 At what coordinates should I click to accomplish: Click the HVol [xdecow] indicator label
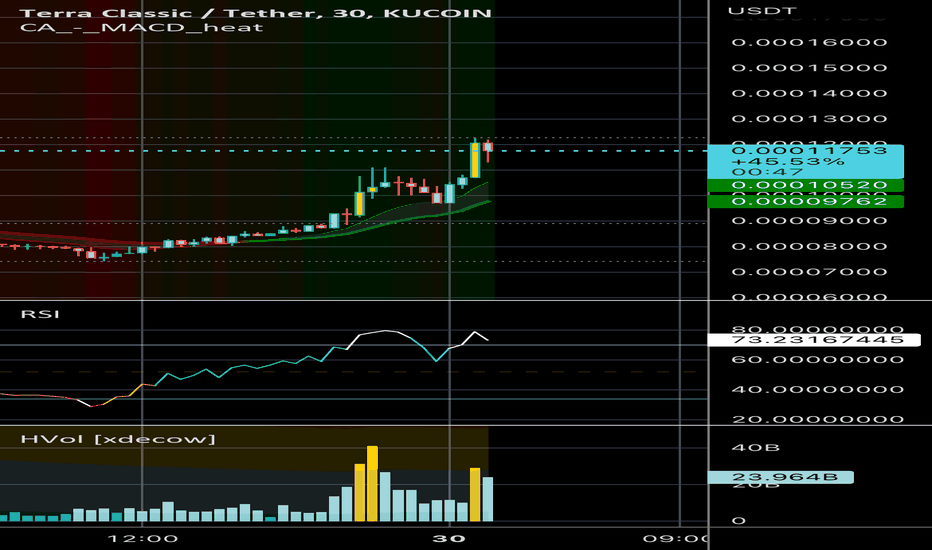118,439
